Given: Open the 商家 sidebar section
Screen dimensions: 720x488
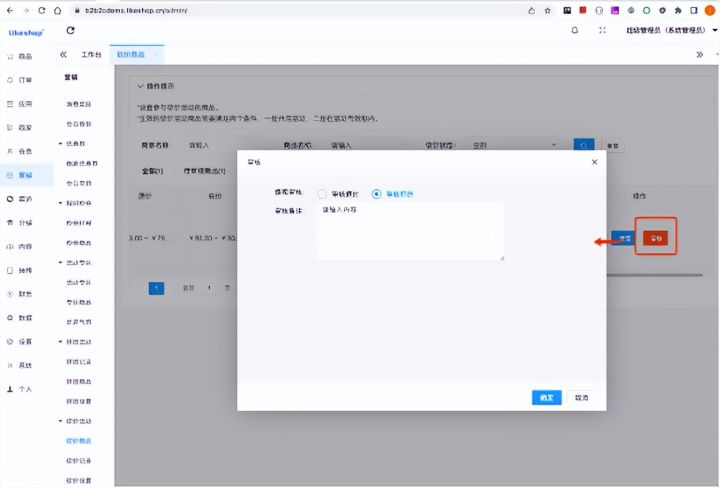Looking at the screenshot, I should [x=20, y=128].
